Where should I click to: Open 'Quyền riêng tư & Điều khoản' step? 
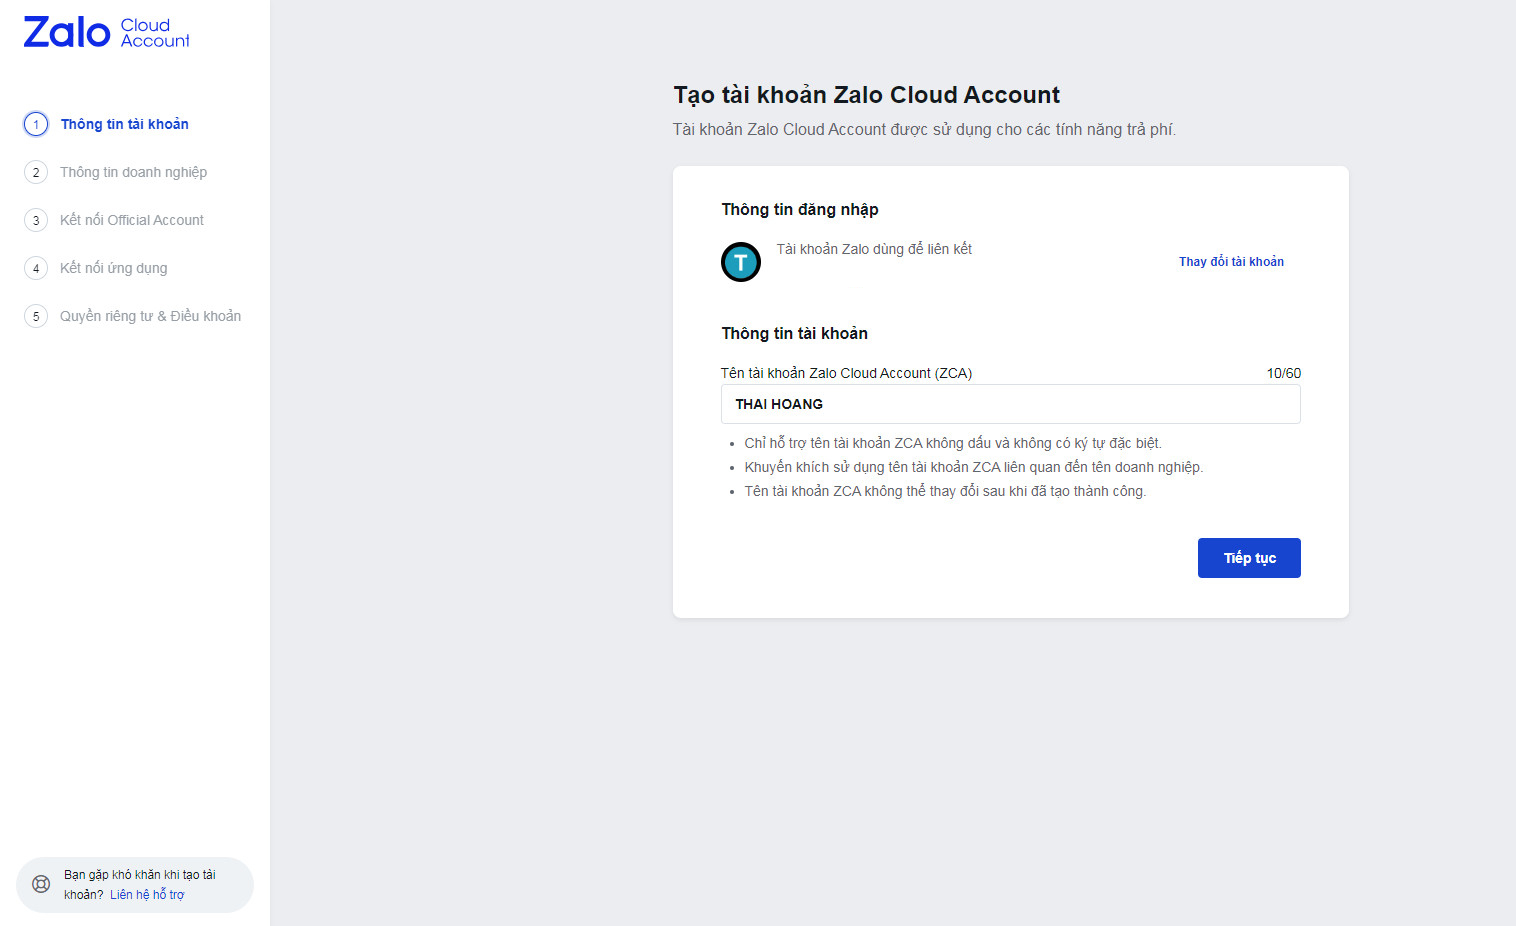click(150, 316)
